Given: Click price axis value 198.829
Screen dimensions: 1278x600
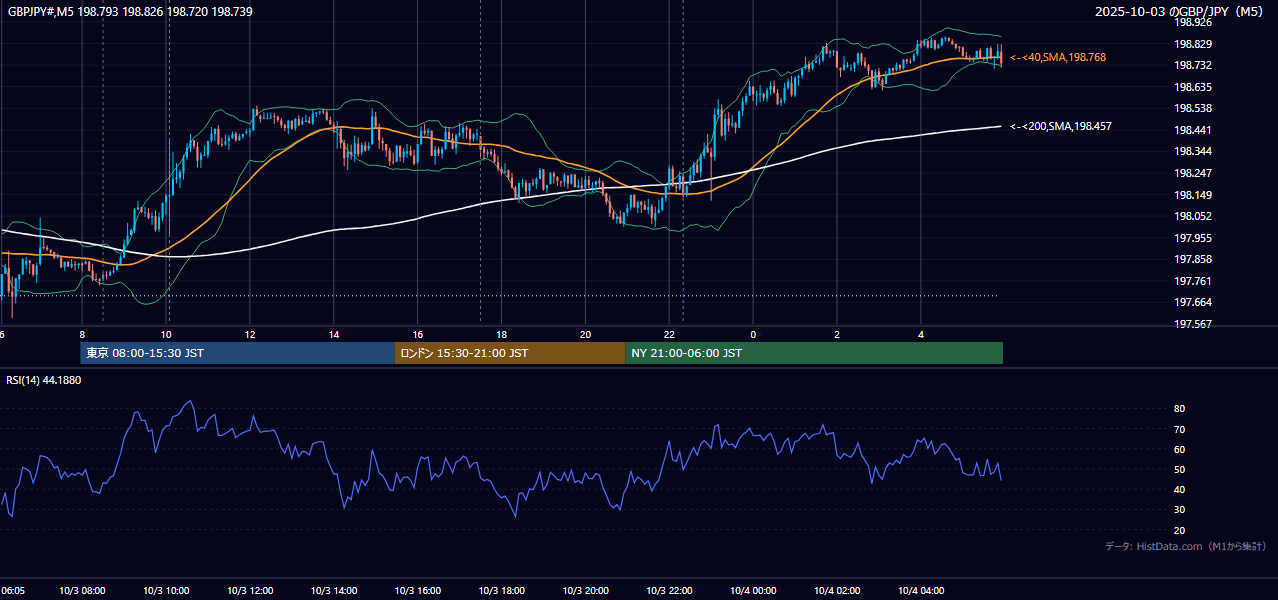Looking at the screenshot, I should [x=1193, y=44].
